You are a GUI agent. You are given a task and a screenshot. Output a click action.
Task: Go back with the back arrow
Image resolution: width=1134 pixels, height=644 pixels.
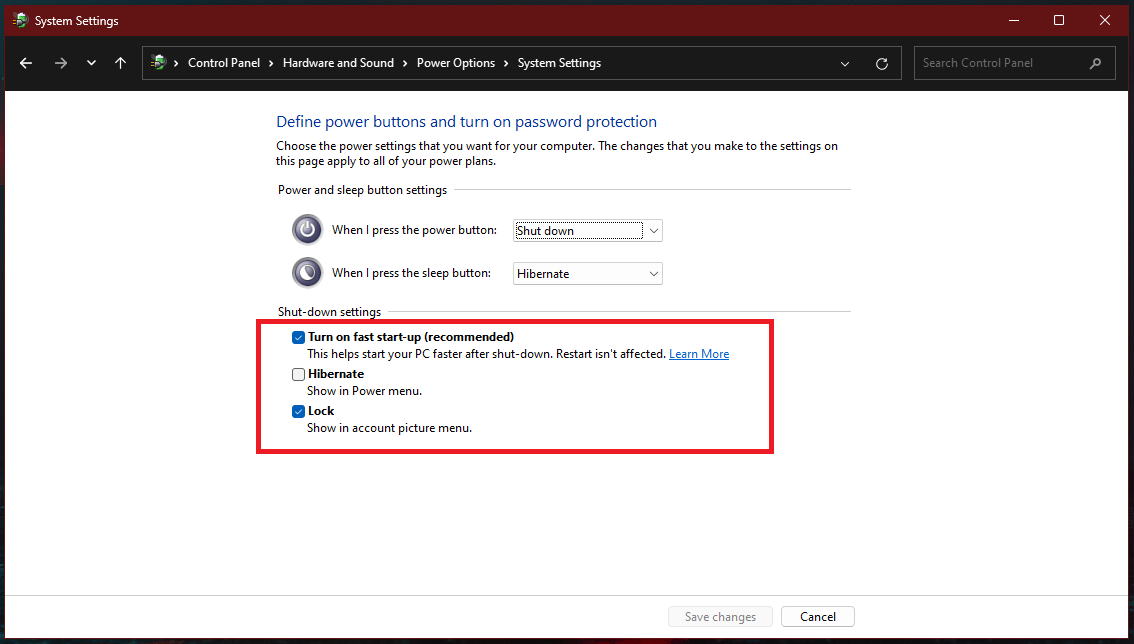(26, 63)
